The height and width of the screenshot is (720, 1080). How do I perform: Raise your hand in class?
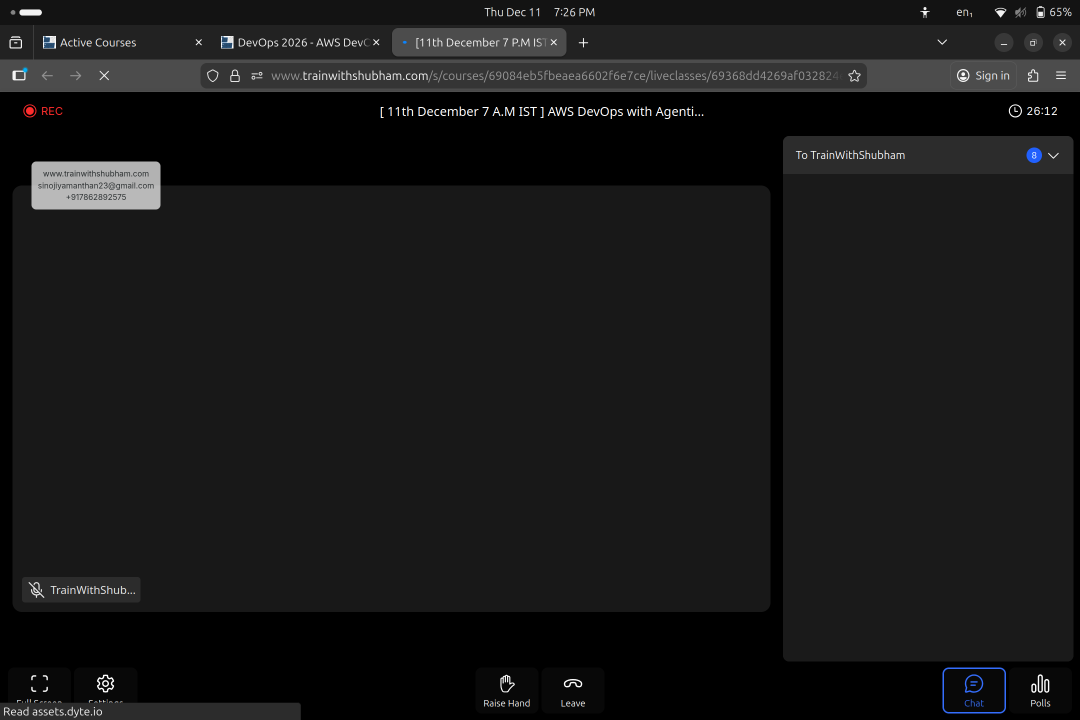point(506,690)
